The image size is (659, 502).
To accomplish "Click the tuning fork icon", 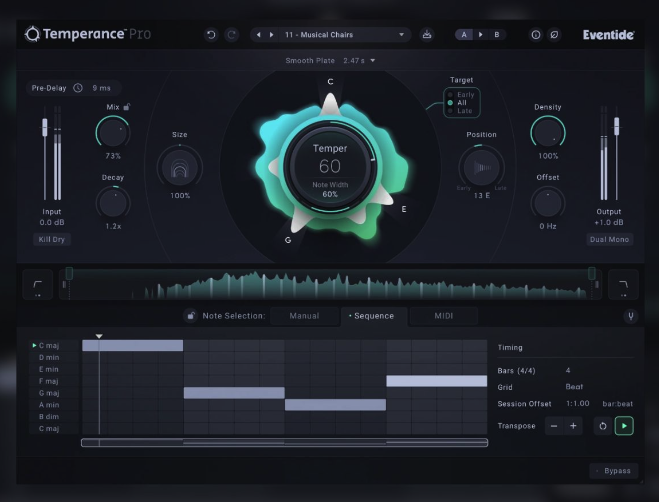I will click(x=630, y=316).
